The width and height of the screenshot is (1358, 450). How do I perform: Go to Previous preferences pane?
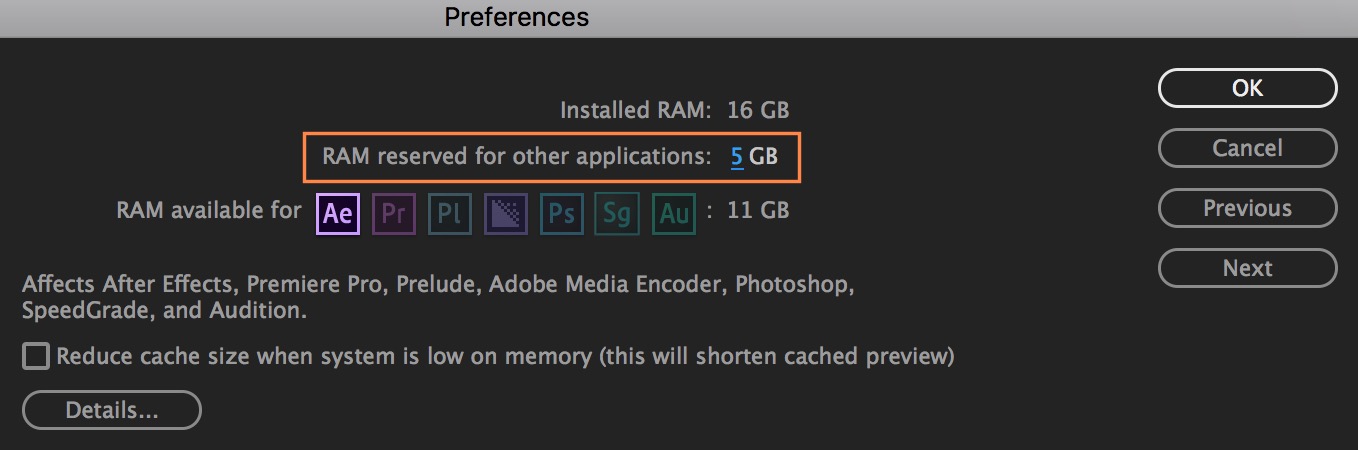click(1247, 208)
